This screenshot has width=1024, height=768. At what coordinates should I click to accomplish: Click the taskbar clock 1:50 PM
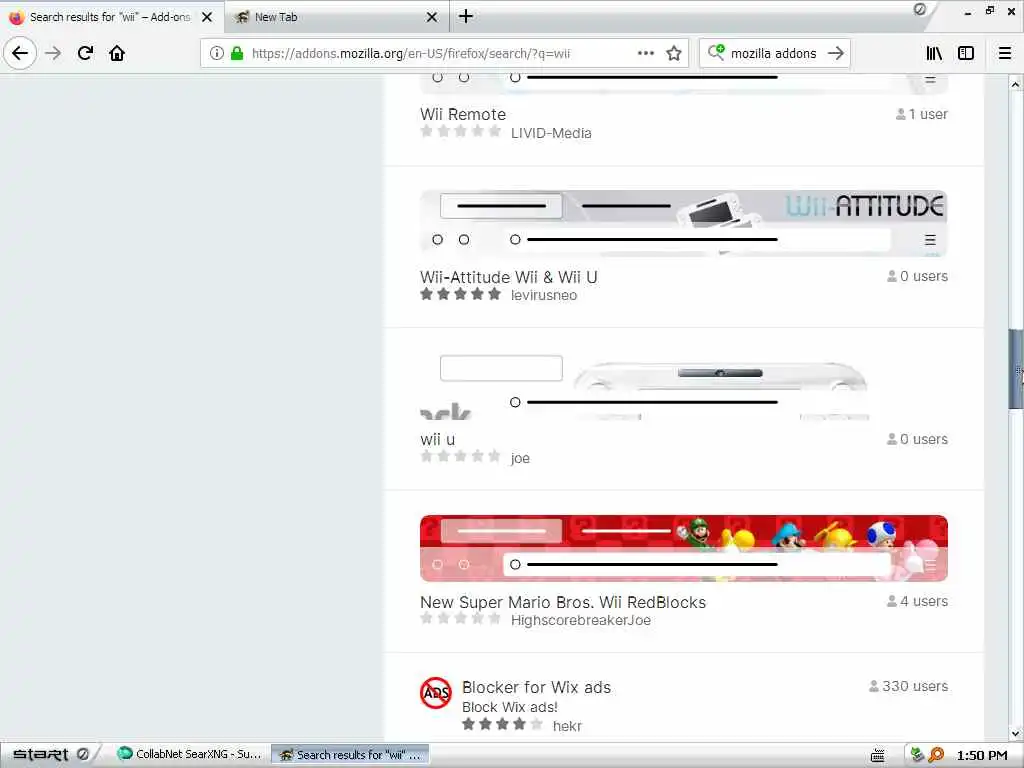pos(982,755)
